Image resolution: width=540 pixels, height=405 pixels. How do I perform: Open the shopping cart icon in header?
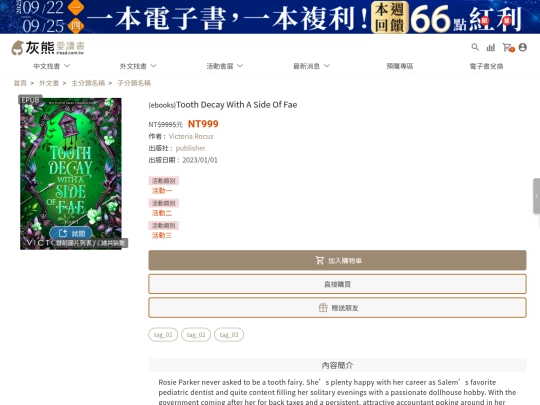(508, 47)
